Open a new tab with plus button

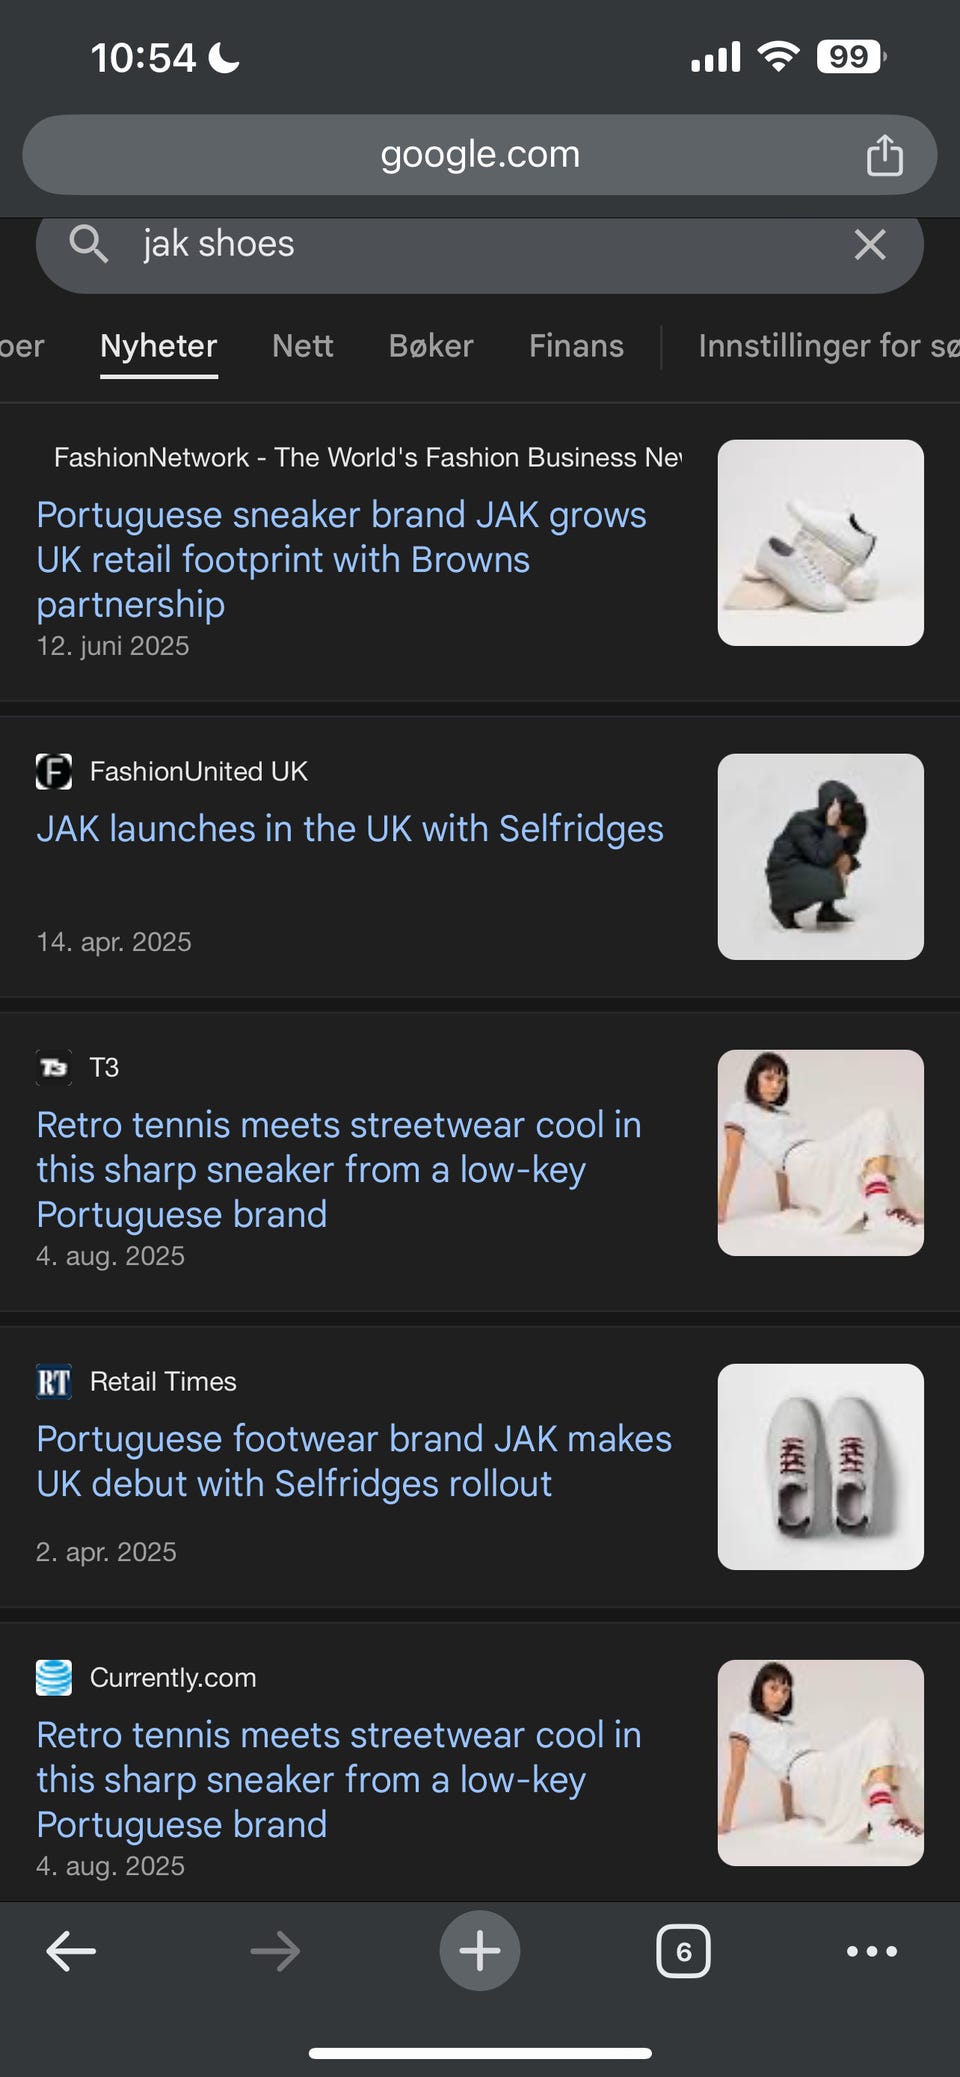pyautogui.click(x=480, y=1951)
